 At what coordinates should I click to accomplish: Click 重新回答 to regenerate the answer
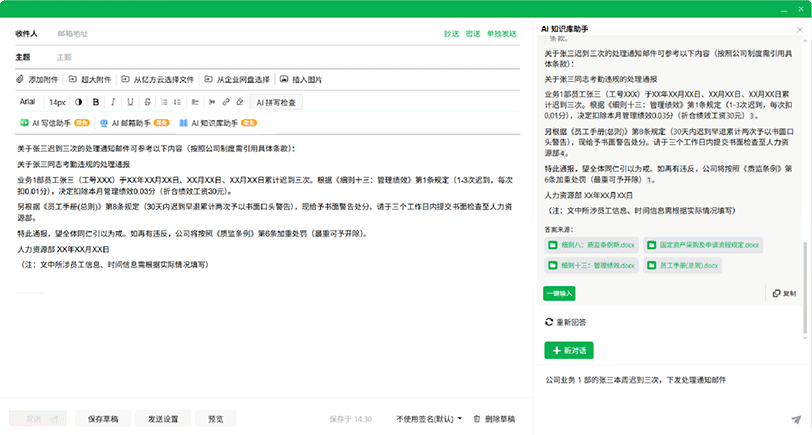(565, 322)
